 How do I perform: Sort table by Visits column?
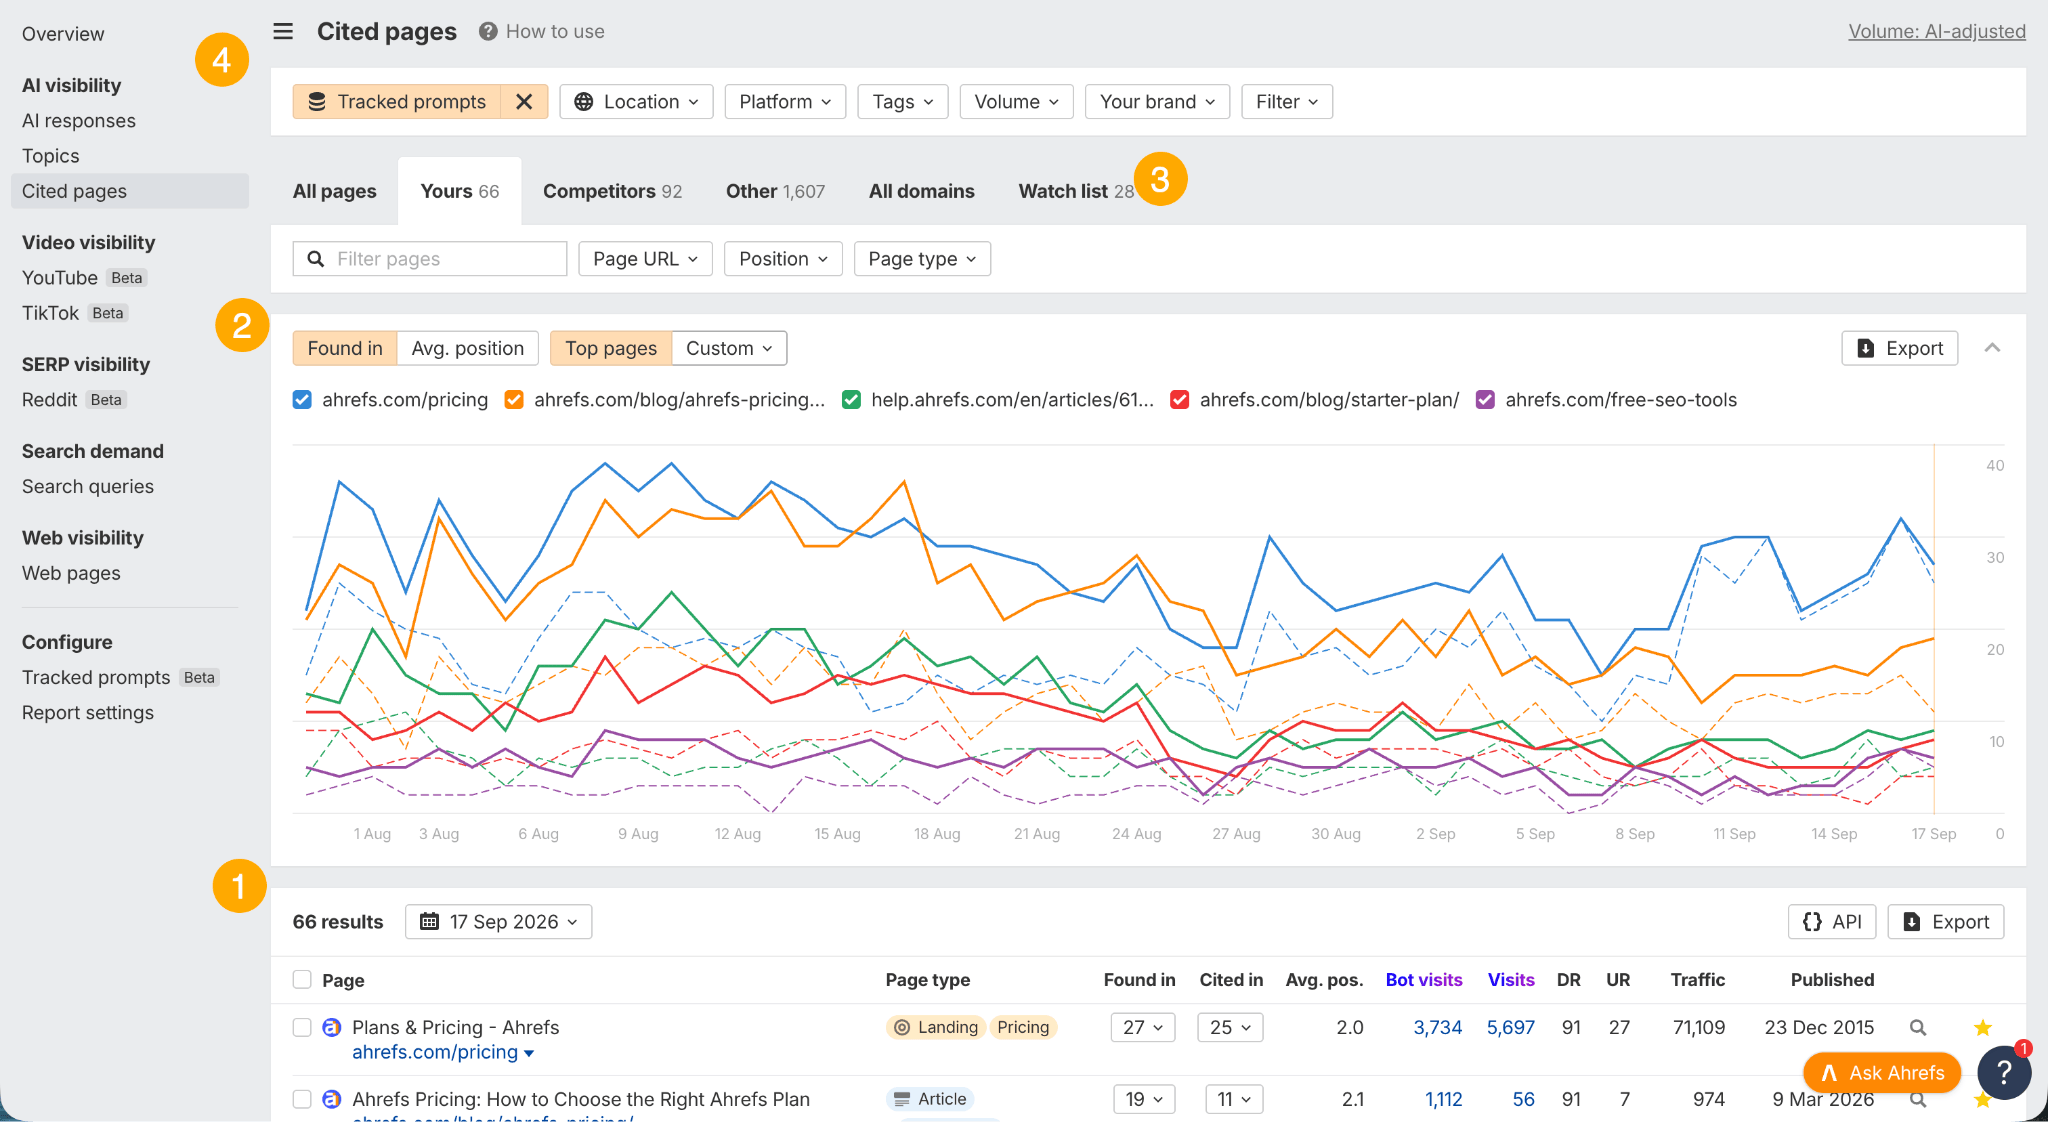point(1511,980)
